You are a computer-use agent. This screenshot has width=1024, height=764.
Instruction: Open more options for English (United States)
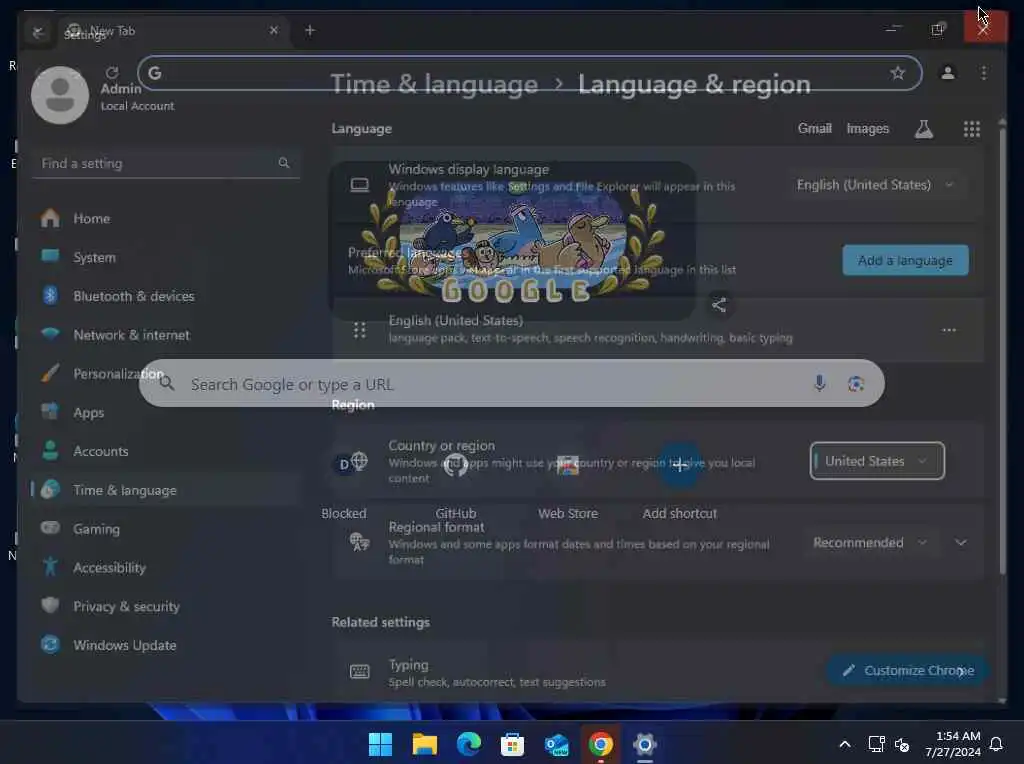949,330
